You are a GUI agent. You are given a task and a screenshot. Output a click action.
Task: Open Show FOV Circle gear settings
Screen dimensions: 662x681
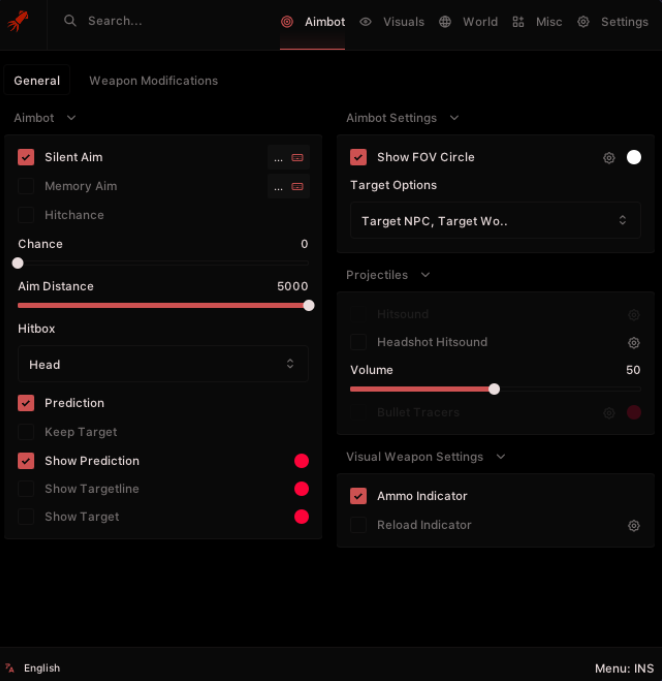point(609,158)
